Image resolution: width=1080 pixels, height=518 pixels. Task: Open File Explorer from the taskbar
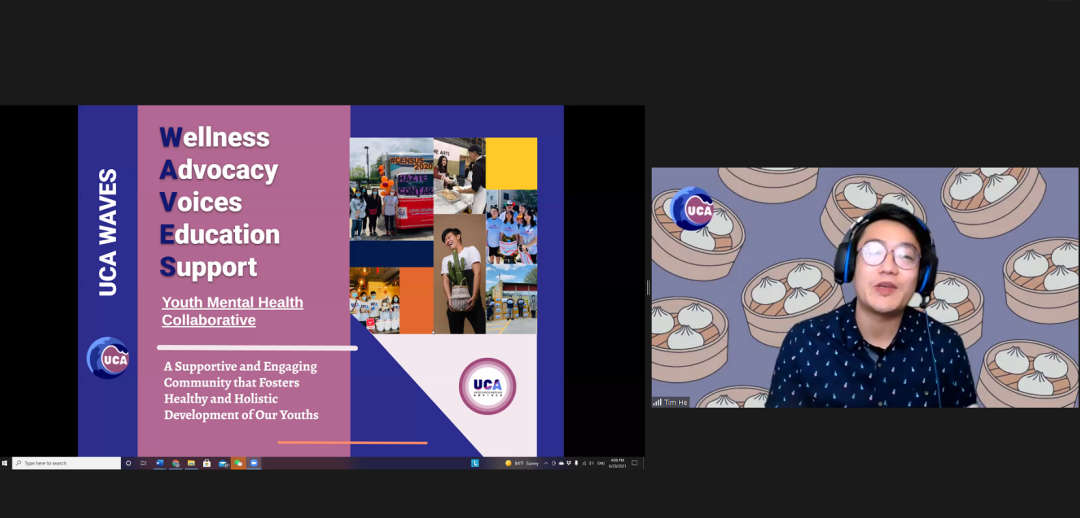coord(191,463)
